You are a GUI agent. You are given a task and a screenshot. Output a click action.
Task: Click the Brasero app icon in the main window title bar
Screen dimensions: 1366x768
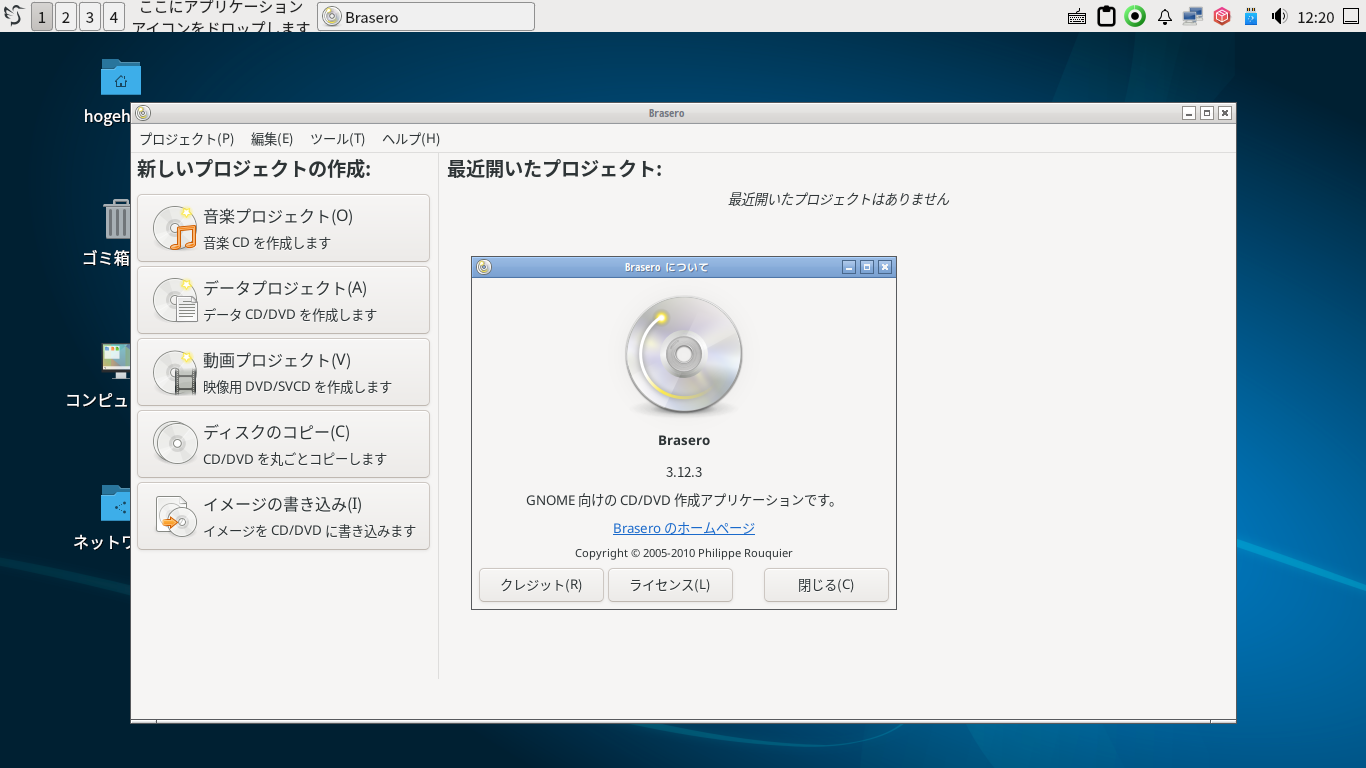click(143, 113)
